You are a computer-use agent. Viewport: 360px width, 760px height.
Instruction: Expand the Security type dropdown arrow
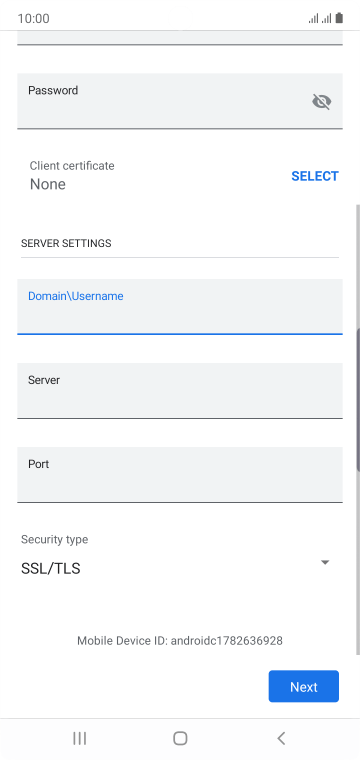(325, 562)
